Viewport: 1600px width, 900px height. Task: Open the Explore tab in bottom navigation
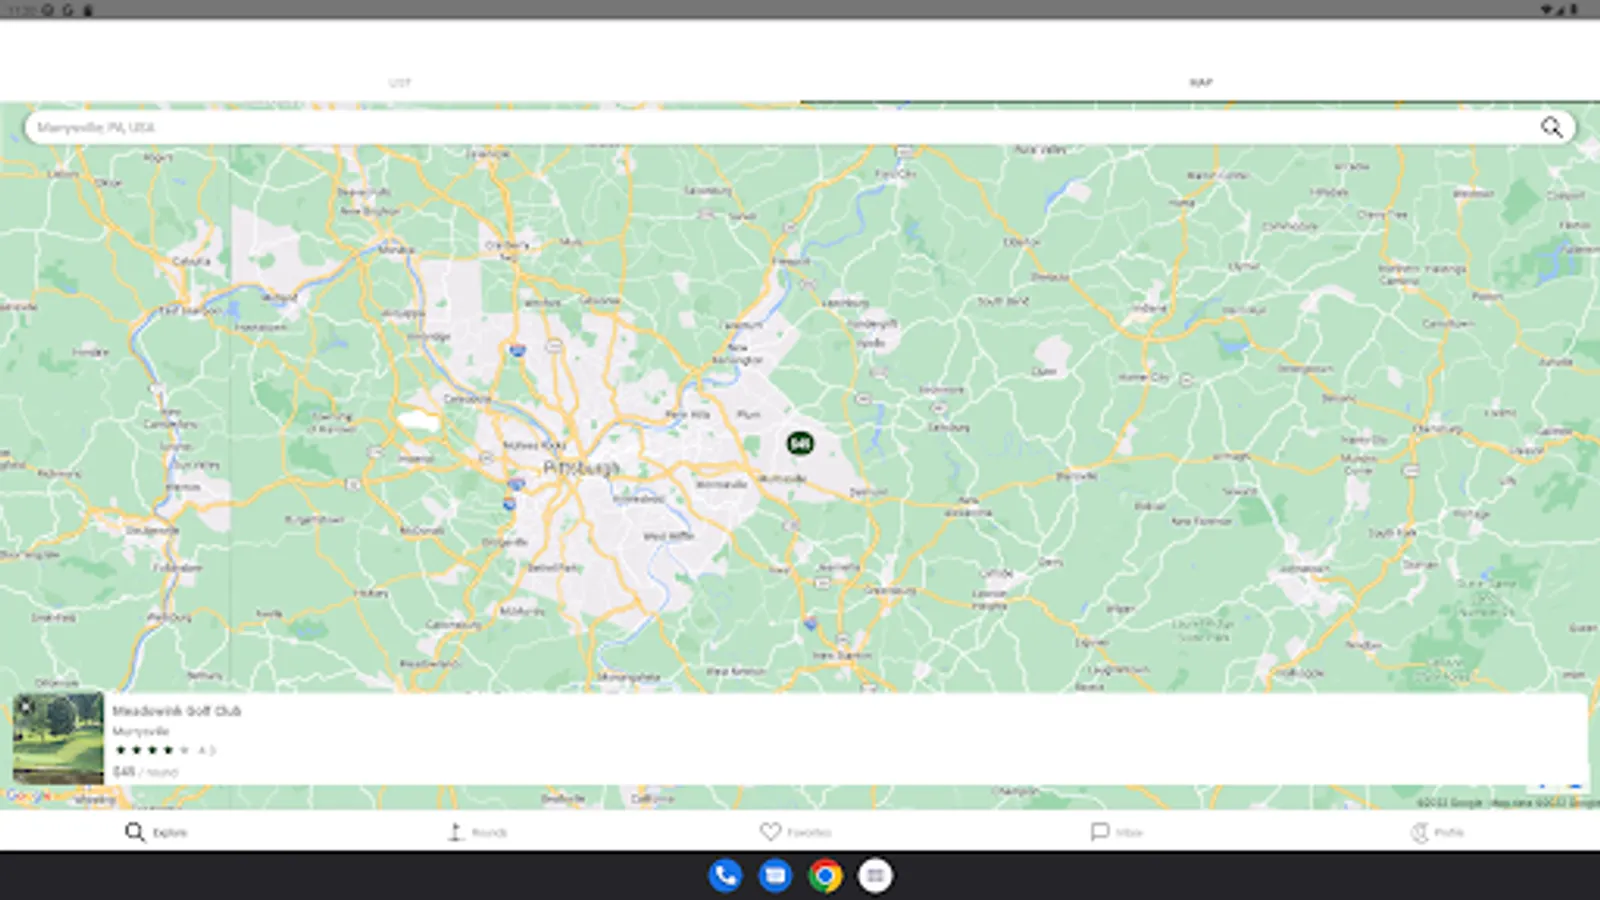[x=156, y=832]
